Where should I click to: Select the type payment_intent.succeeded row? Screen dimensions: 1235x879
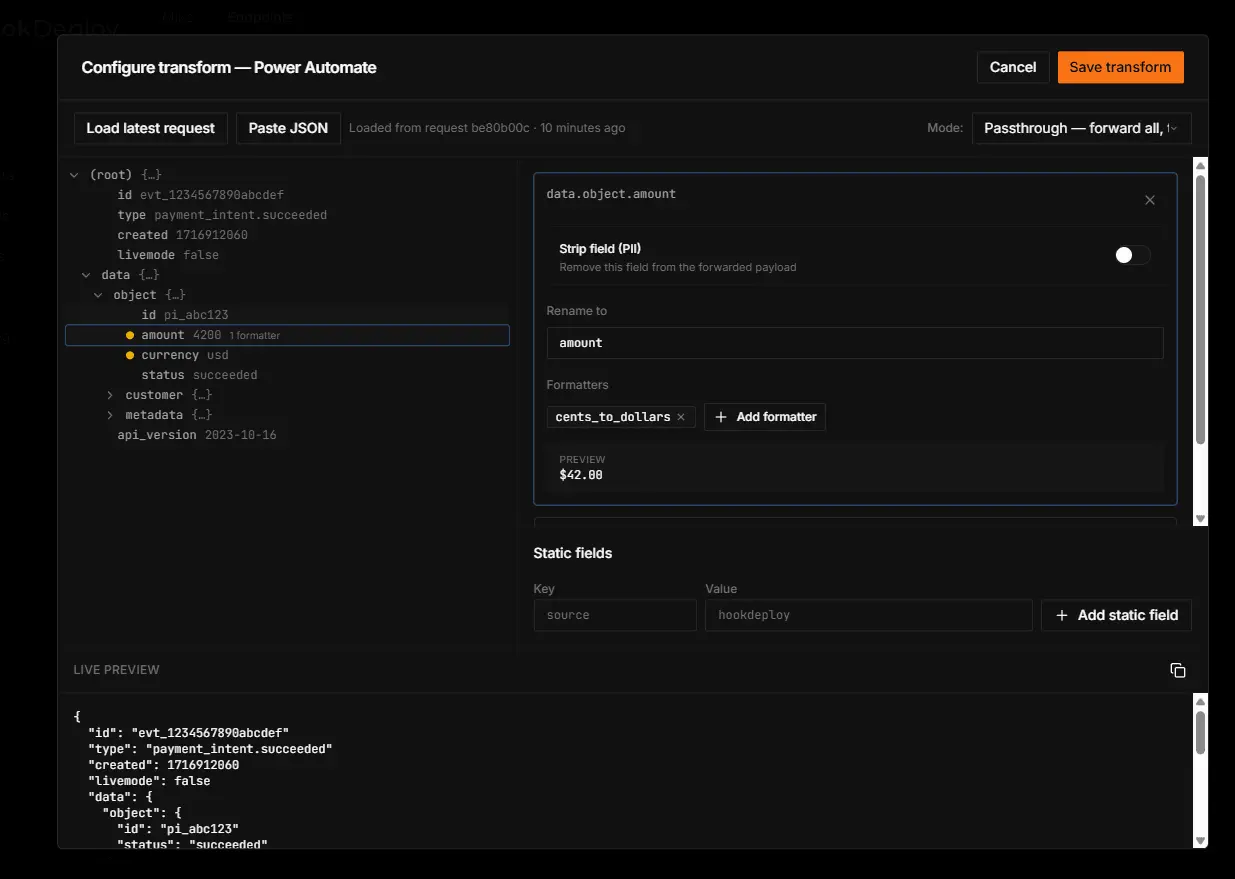(287, 215)
